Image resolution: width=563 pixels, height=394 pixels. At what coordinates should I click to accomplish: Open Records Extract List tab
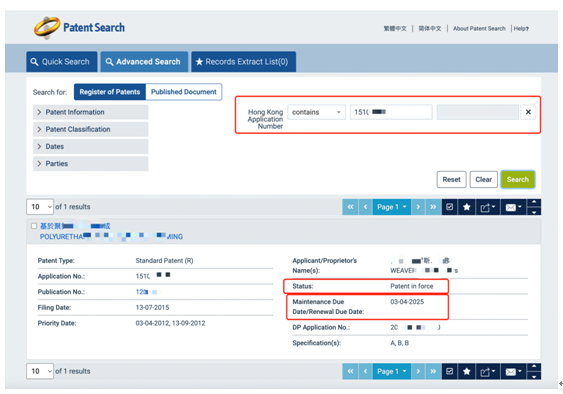click(x=243, y=62)
